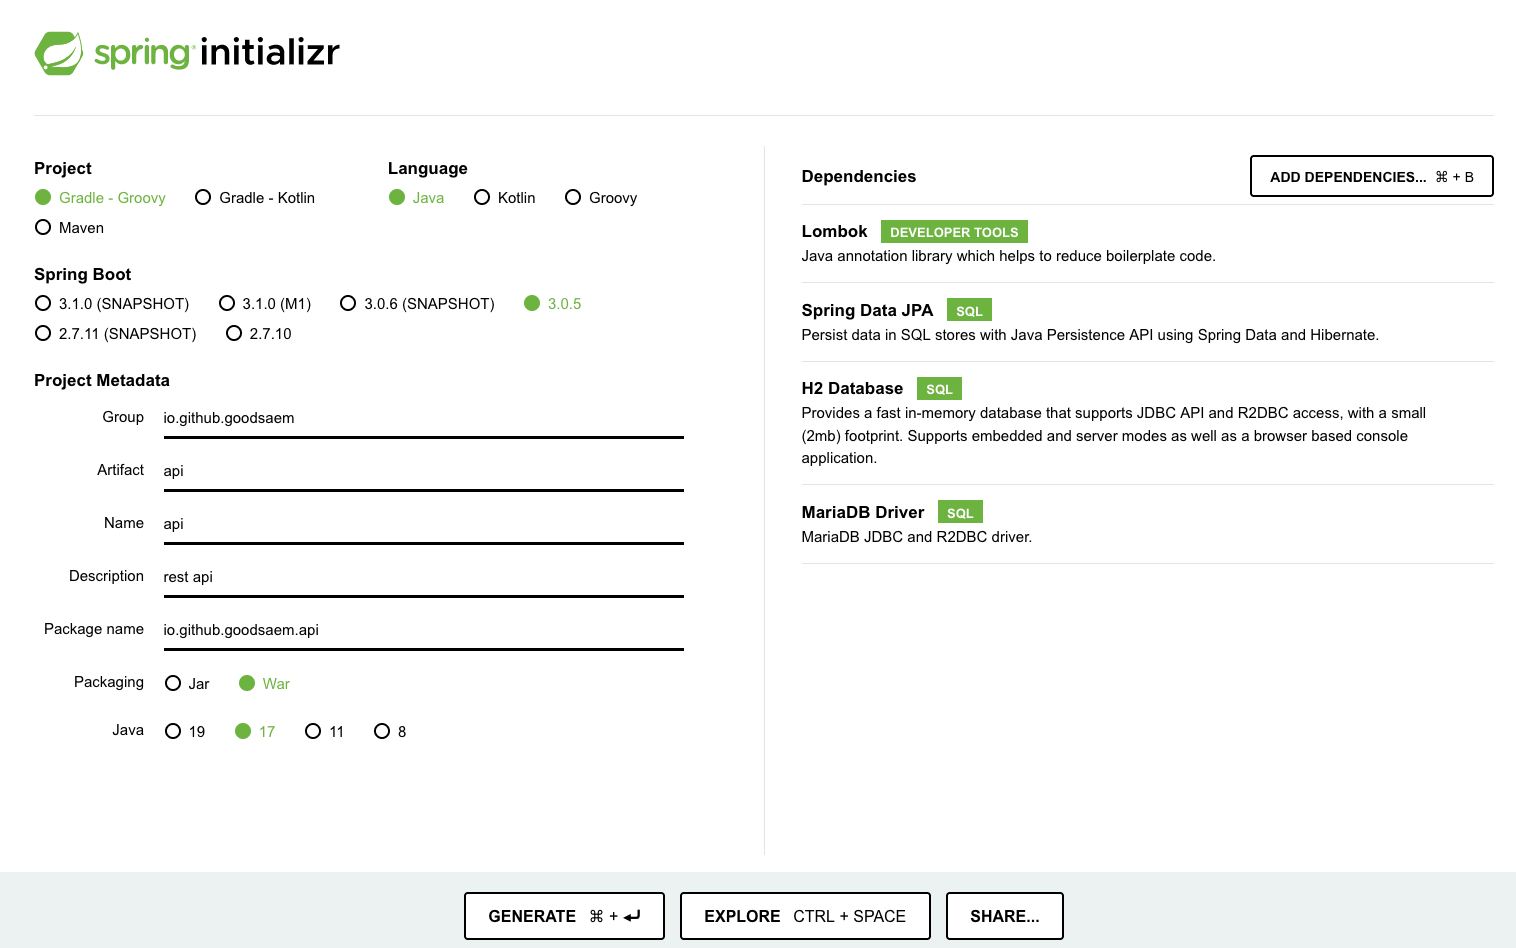Select Spring Boot version 2.7.10
The width and height of the screenshot is (1516, 948).
pyautogui.click(x=259, y=334)
